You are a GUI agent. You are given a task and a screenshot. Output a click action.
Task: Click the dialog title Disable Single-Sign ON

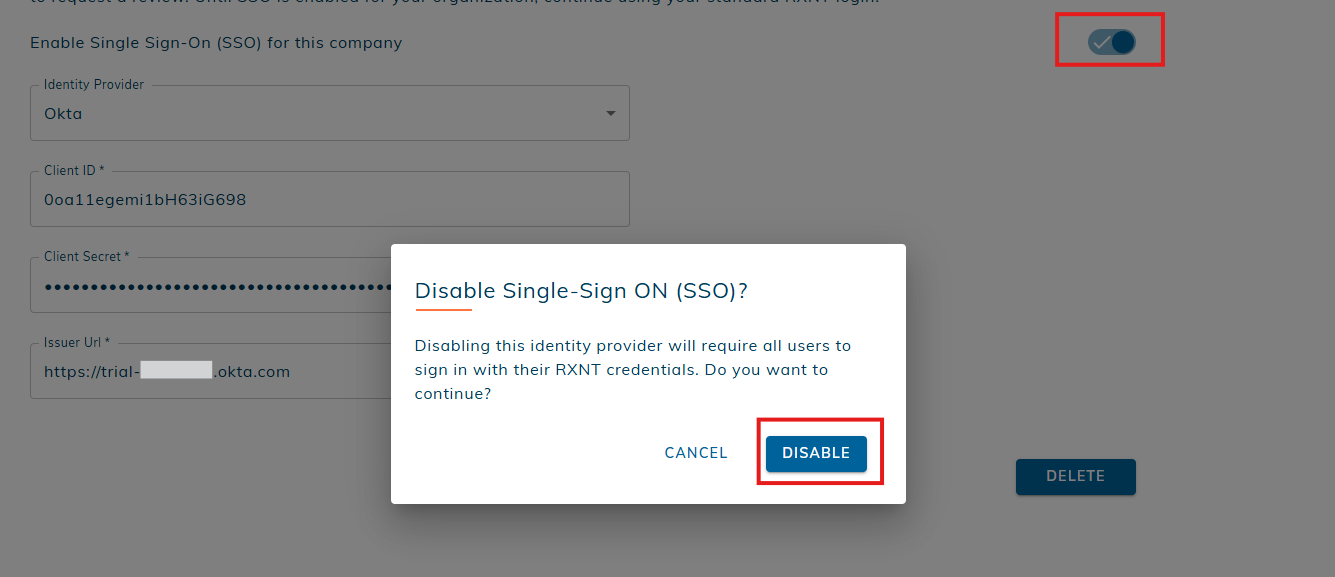click(581, 291)
